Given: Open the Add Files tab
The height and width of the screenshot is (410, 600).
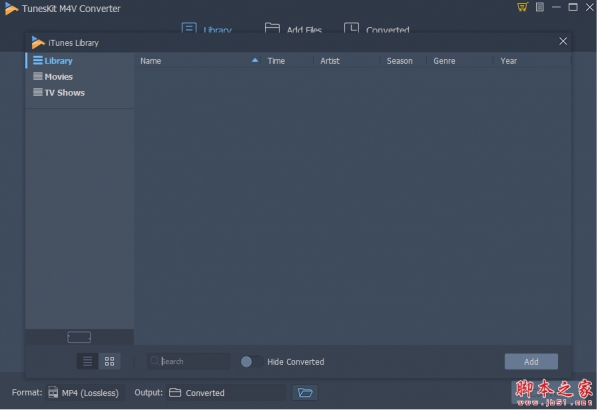Looking at the screenshot, I should (x=295, y=29).
